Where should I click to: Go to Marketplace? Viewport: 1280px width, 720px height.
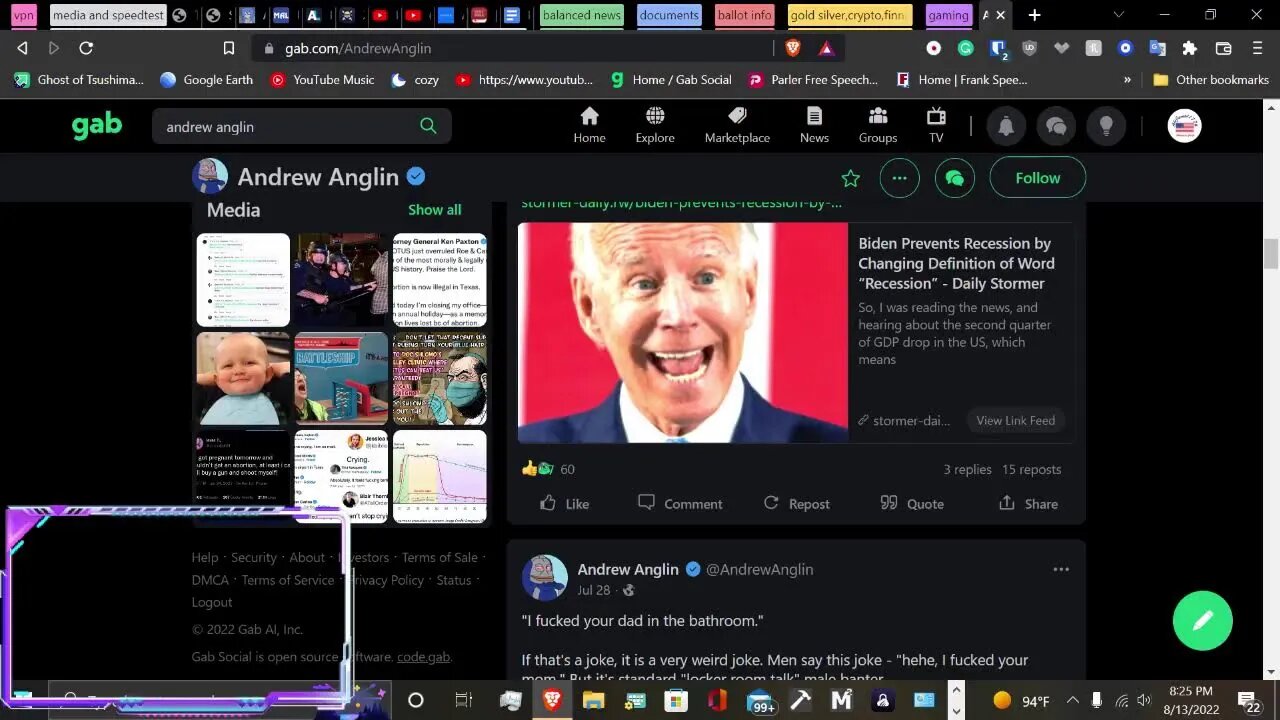pyautogui.click(x=737, y=126)
